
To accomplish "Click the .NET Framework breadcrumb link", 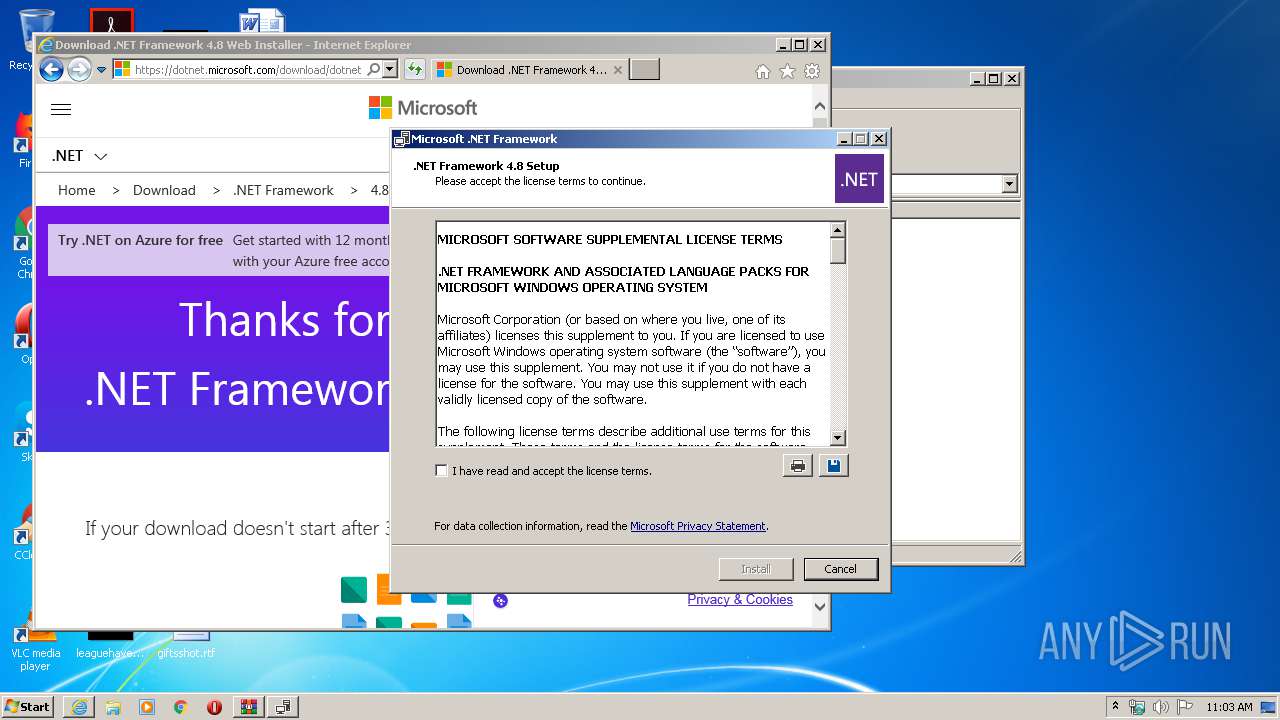I will [283, 190].
